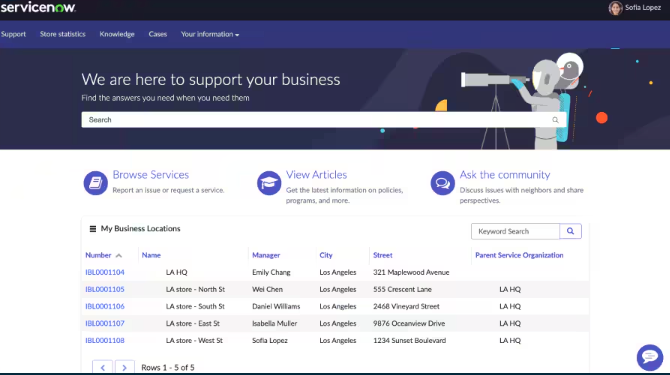Click manager Sofia Lopez table cell
This screenshot has width=670, height=375.
[x=270, y=340]
